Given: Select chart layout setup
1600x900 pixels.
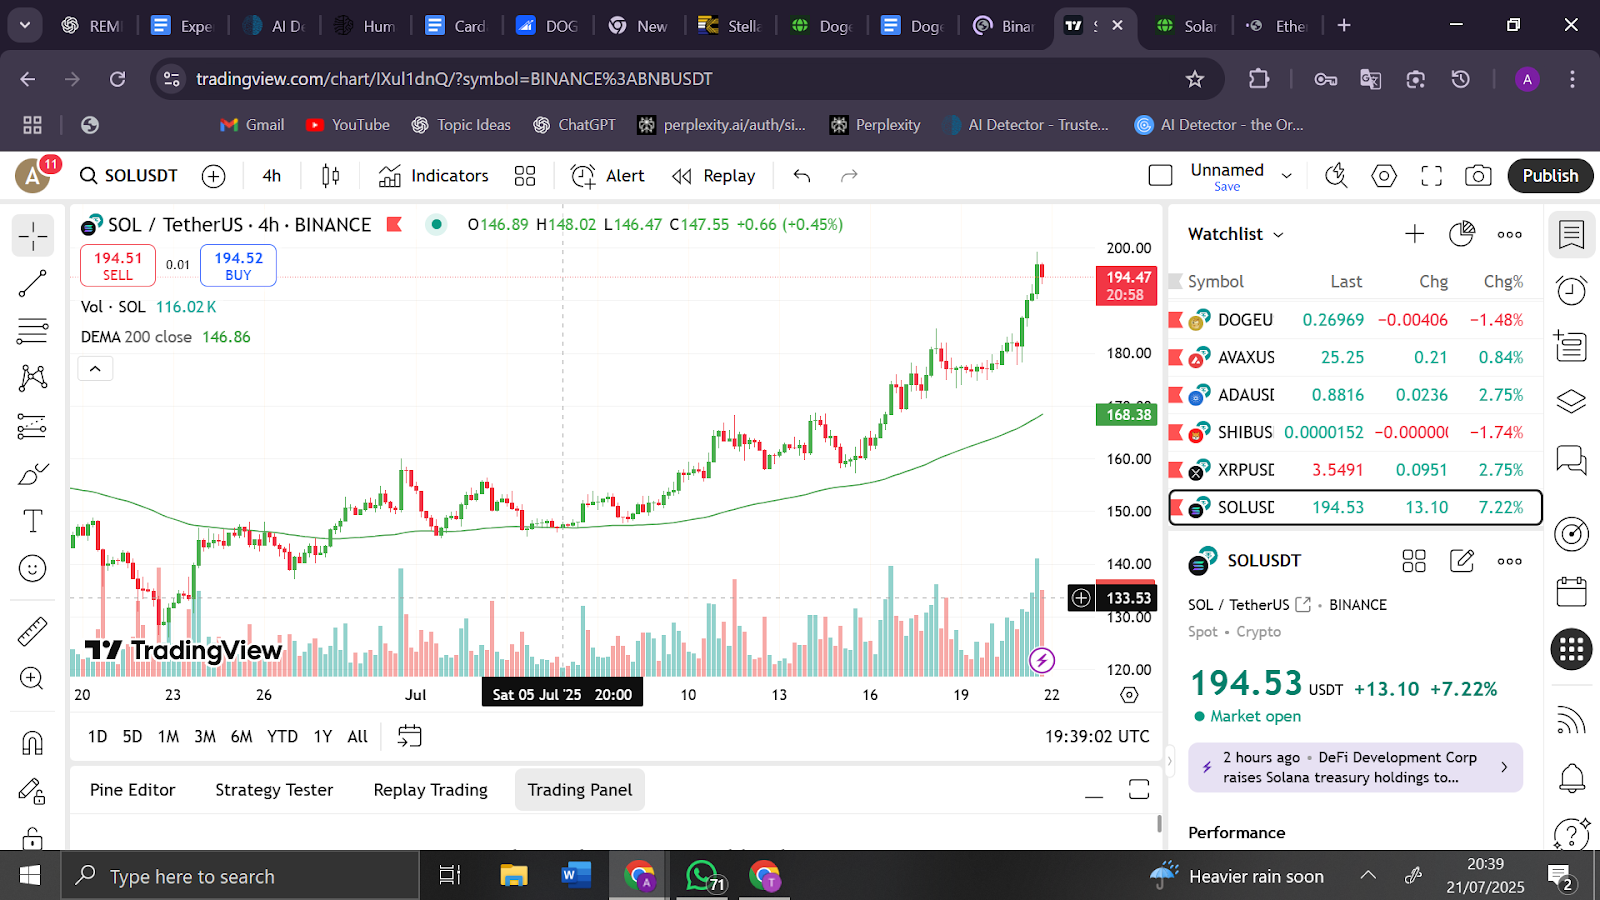Looking at the screenshot, I should [x=1161, y=176].
